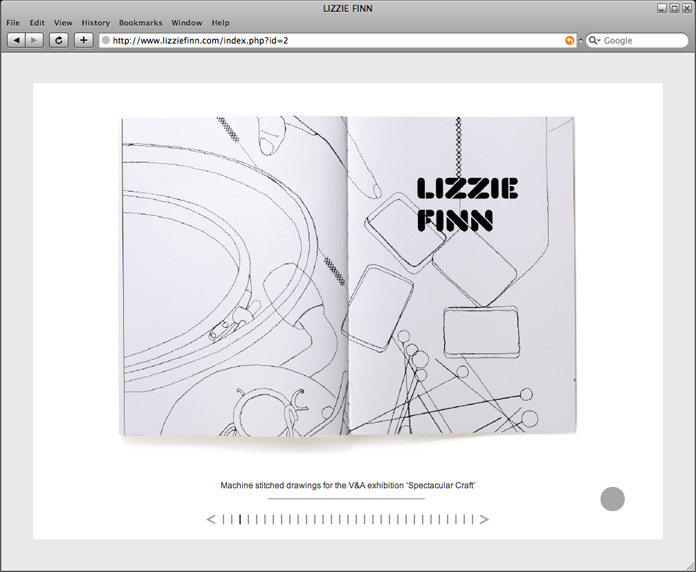
Task: Show previous image with the left chevron
Action: coord(211,519)
